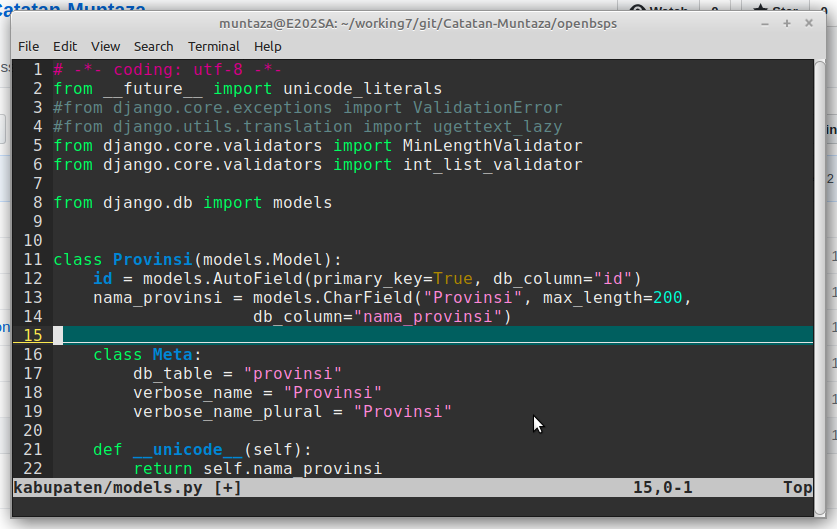The height and width of the screenshot is (529, 837).
Task: Click the Star button in background page
Action: coord(775,9)
